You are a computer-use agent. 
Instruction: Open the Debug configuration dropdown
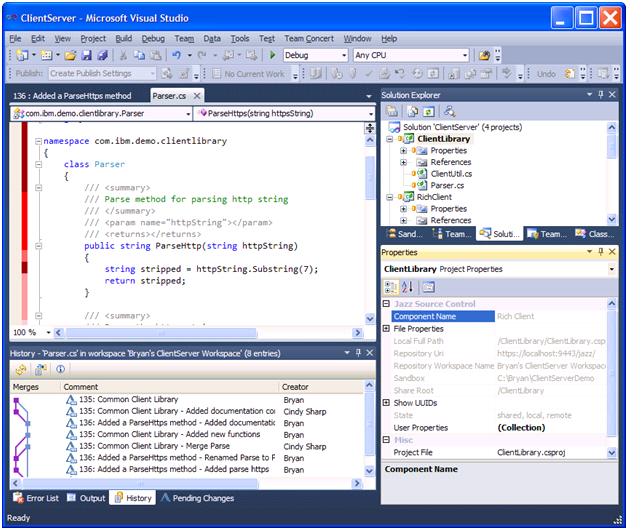[x=344, y=55]
